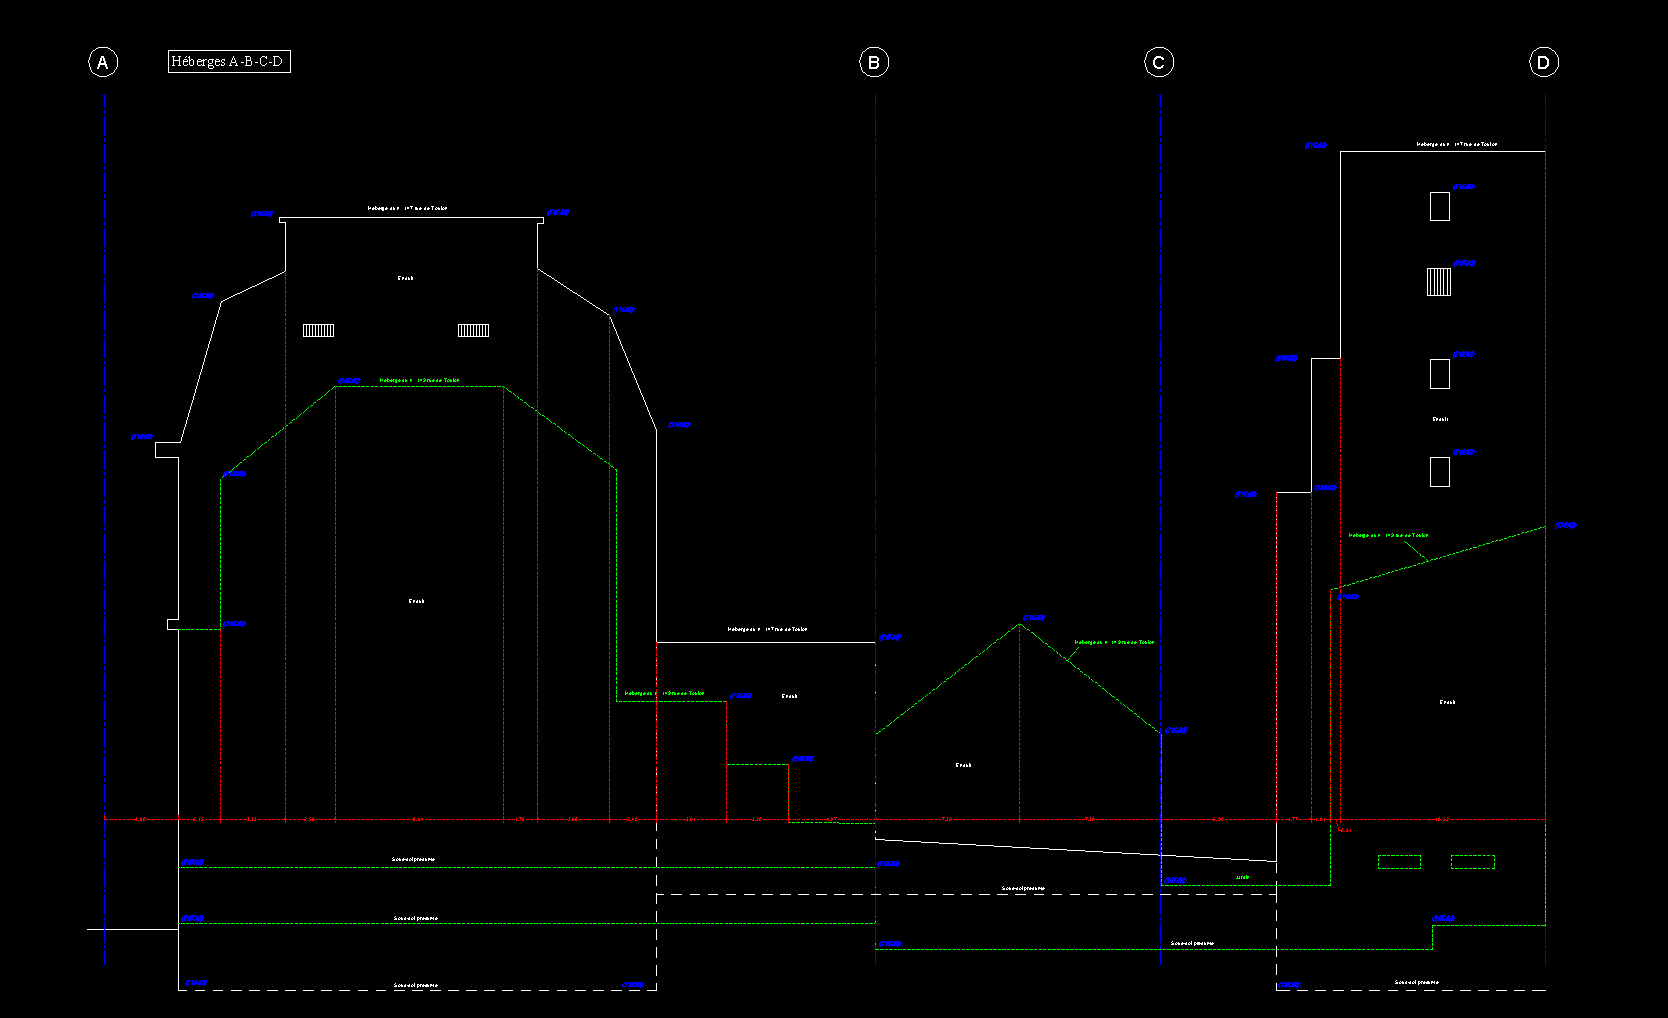Select the circled axis marker D

pos(1543,62)
